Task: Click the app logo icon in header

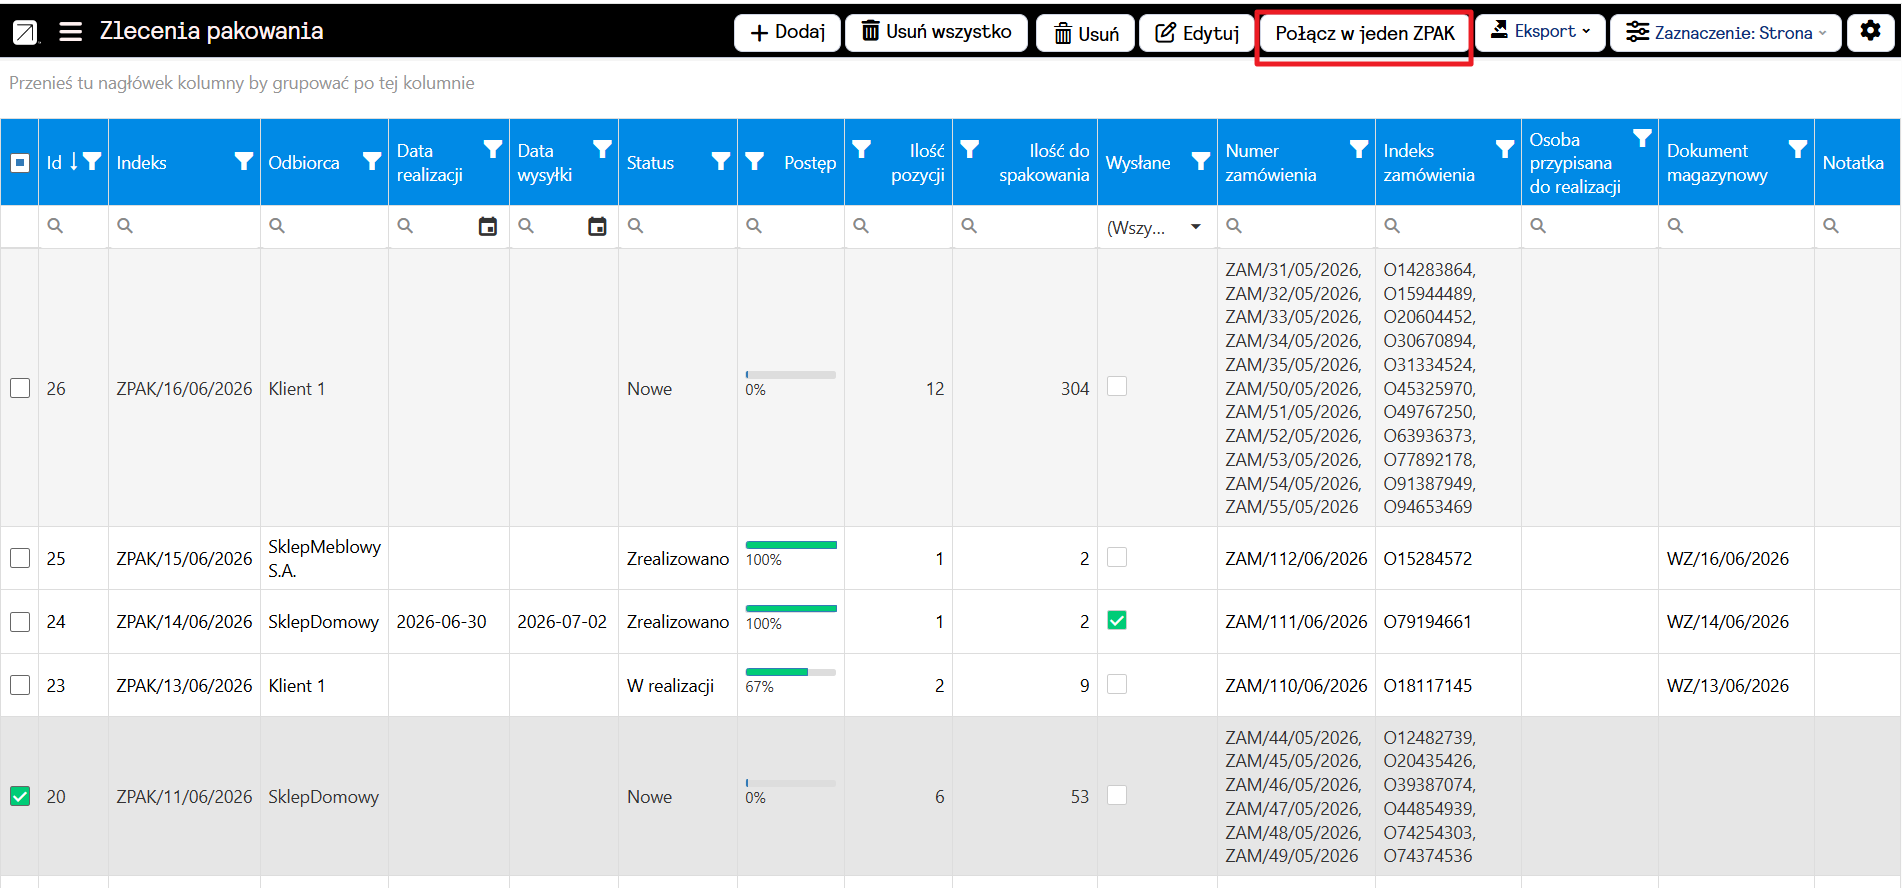Action: pyautogui.click(x=25, y=32)
